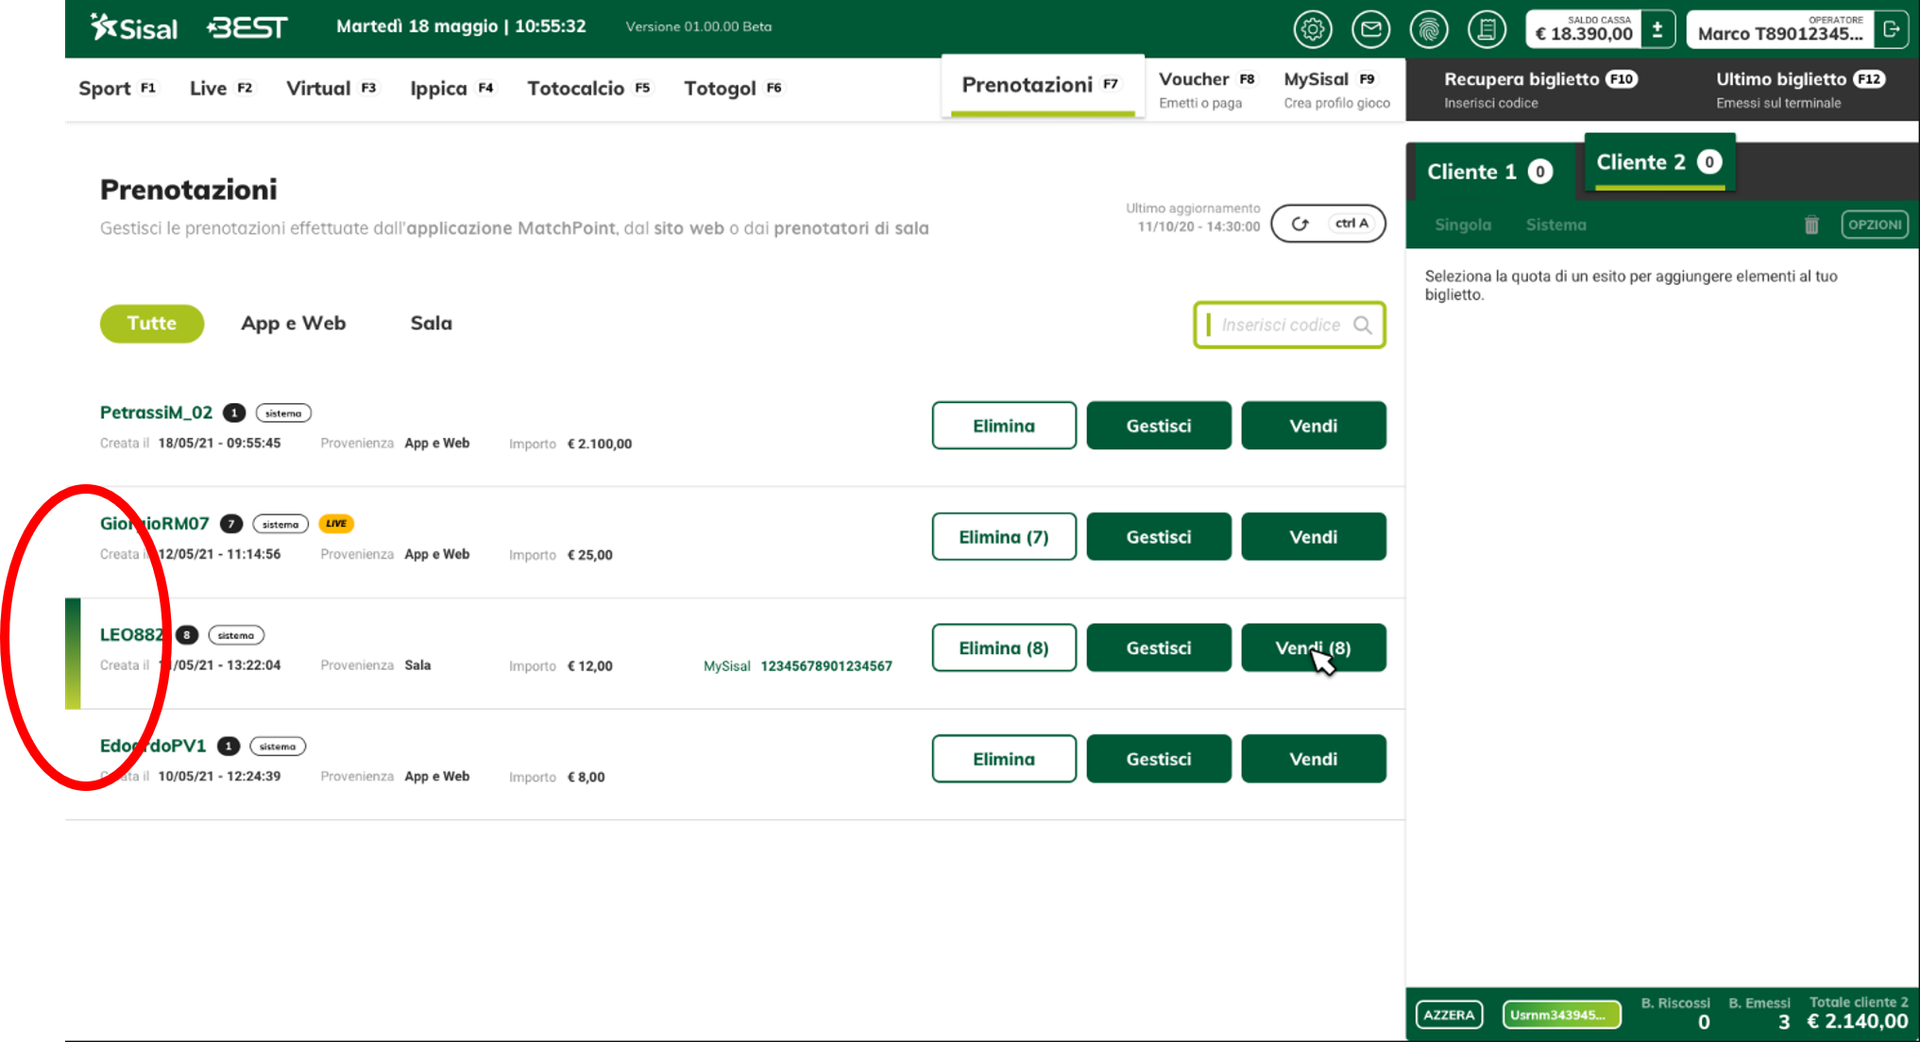Click Elimina for PetrassiM_02
The image size is (1920, 1042).
pos(1004,426)
